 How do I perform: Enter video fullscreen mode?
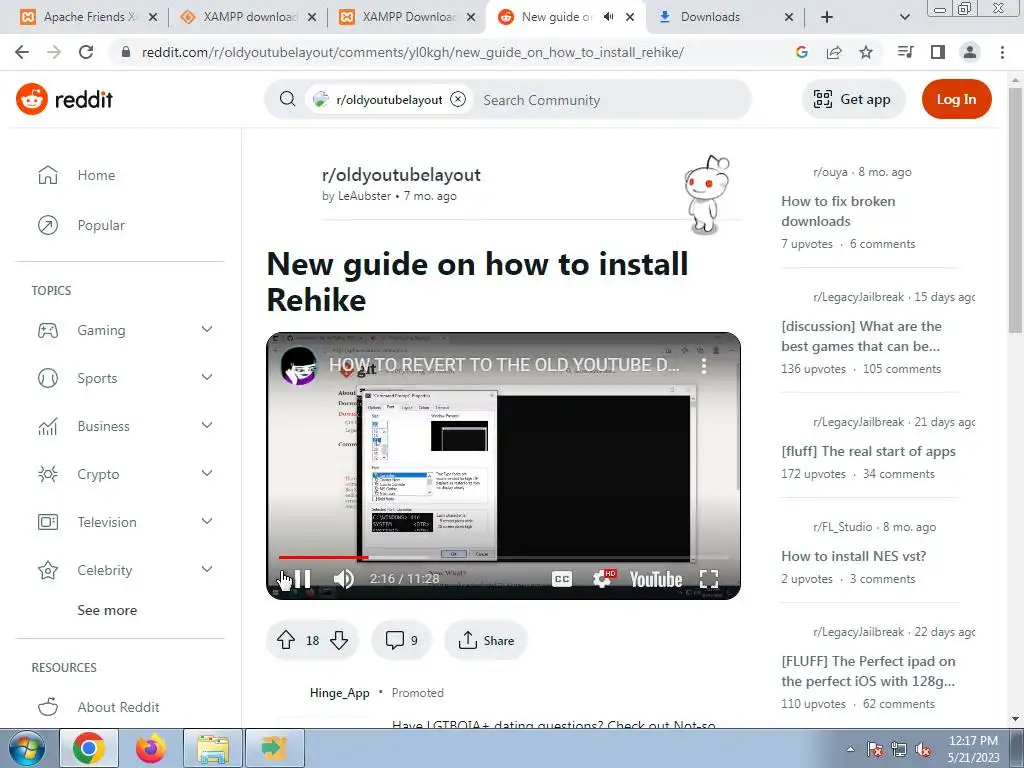[x=709, y=579]
